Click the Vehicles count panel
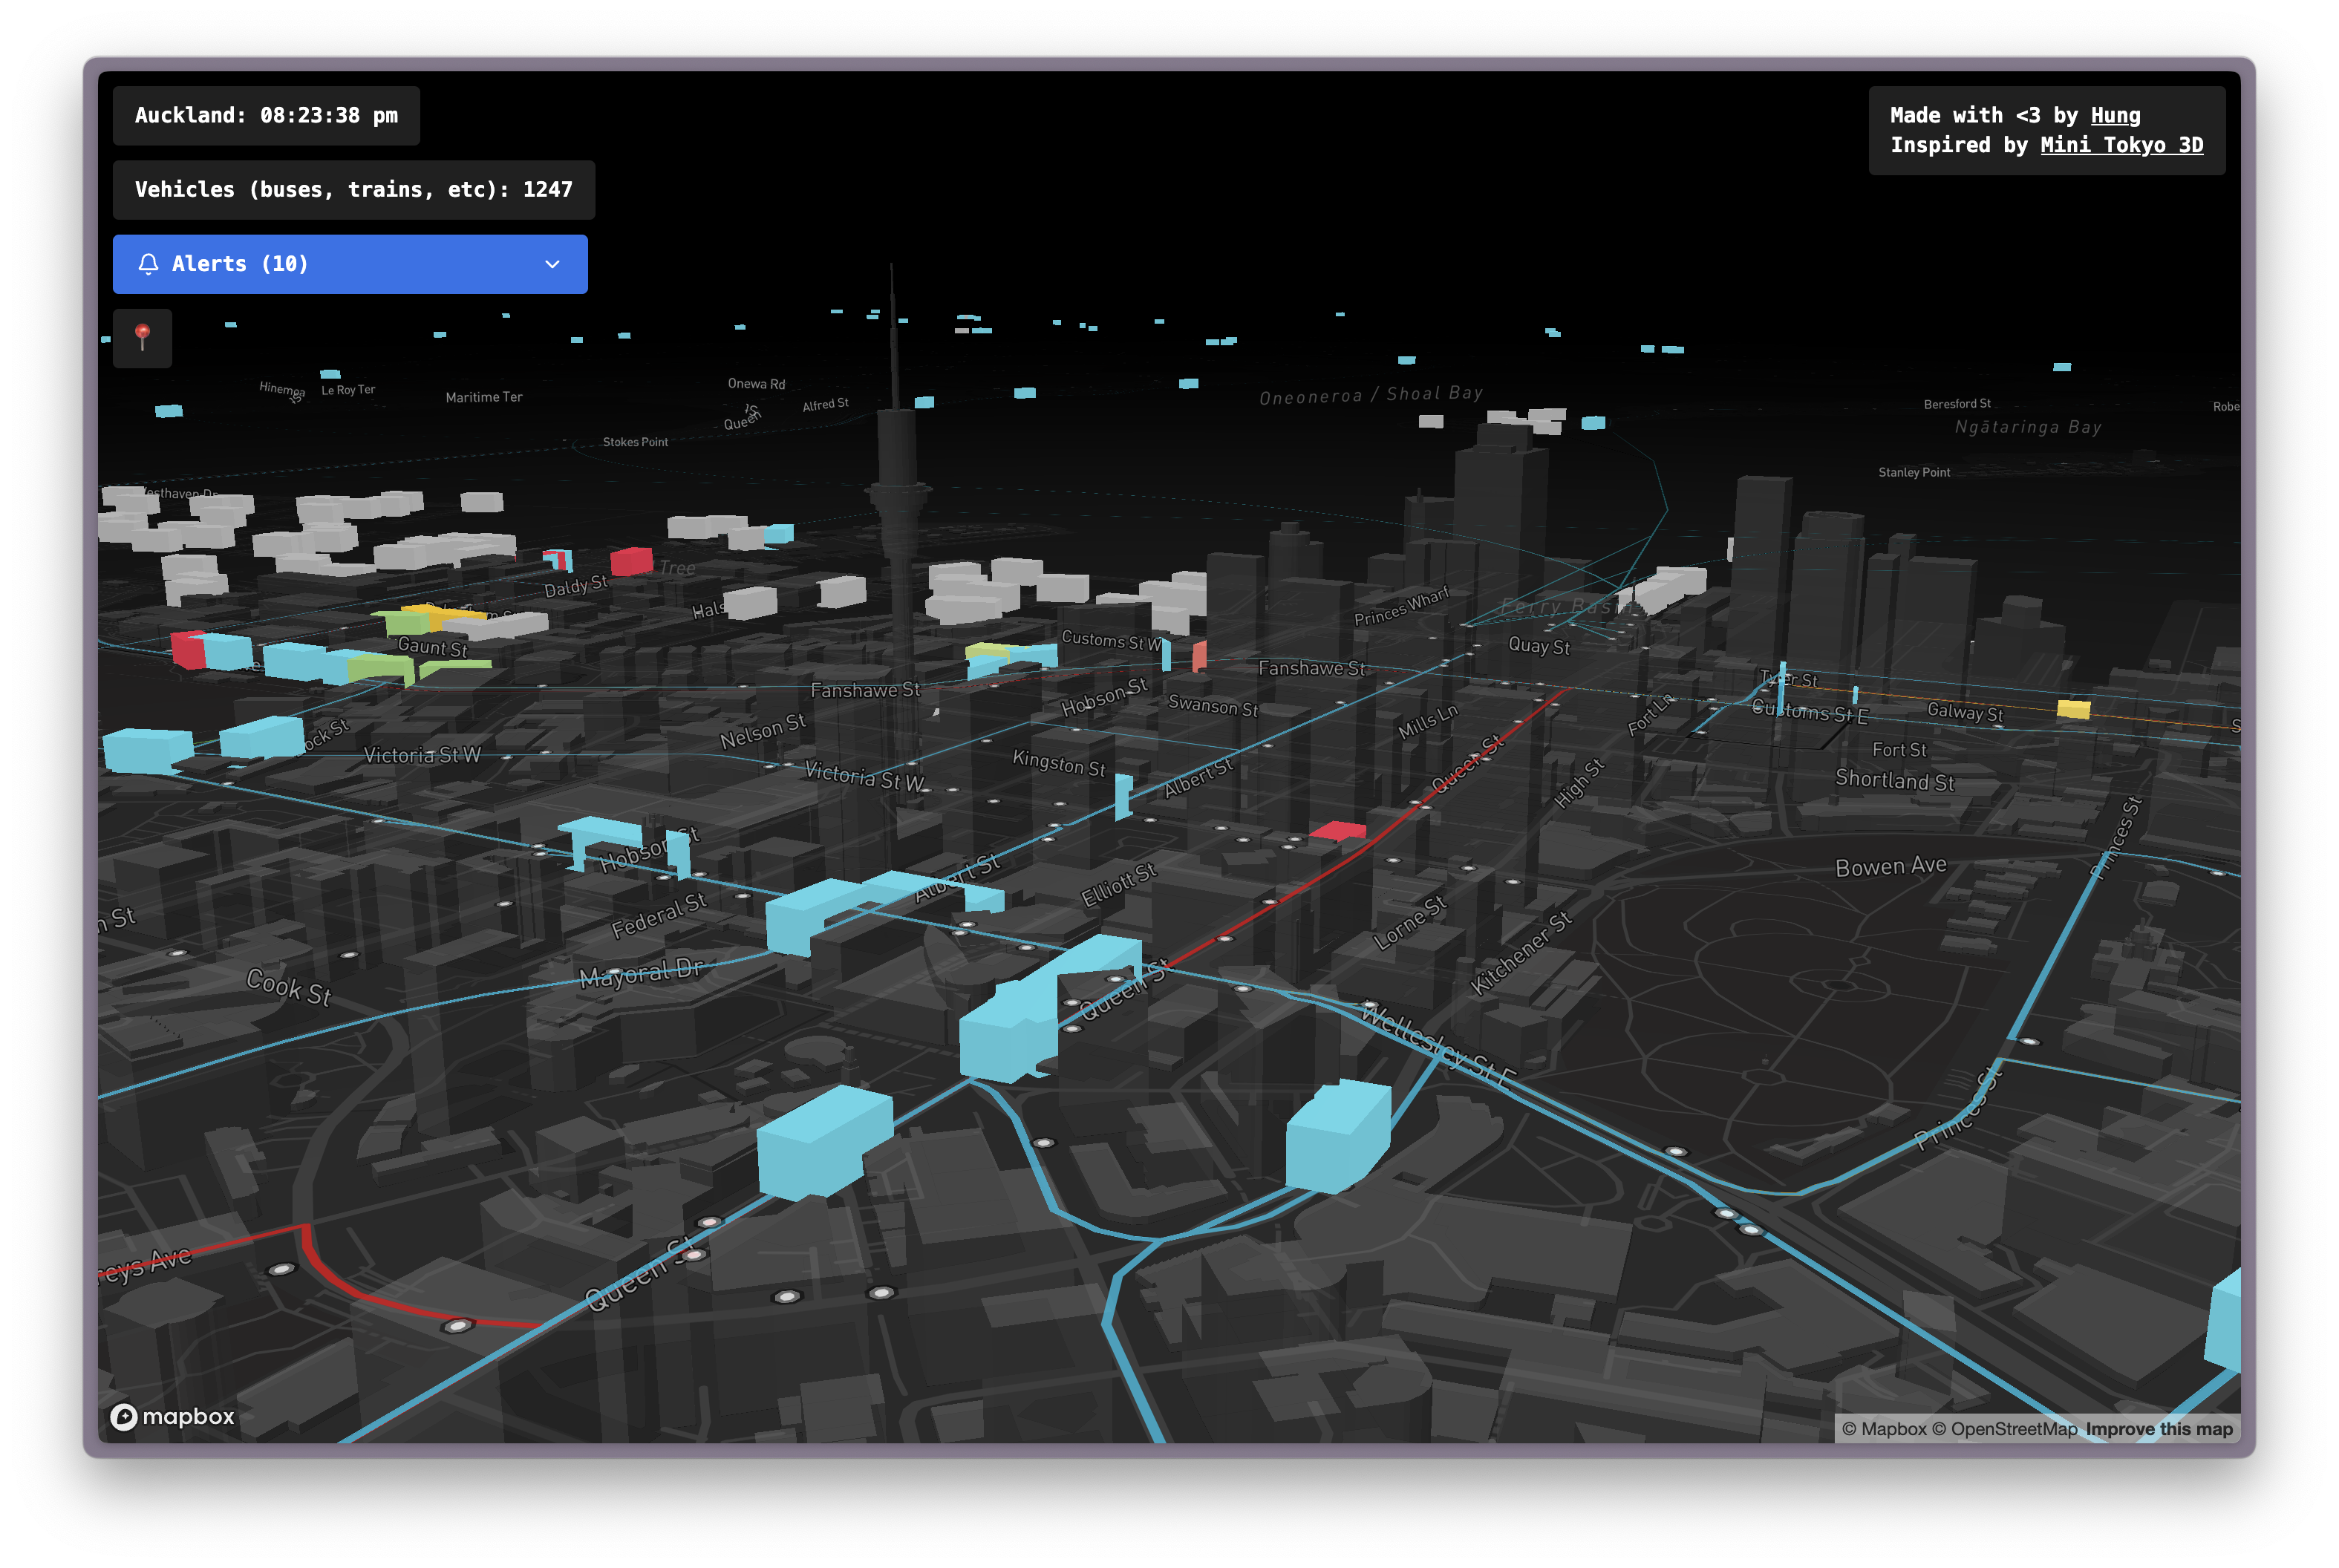 click(x=353, y=190)
